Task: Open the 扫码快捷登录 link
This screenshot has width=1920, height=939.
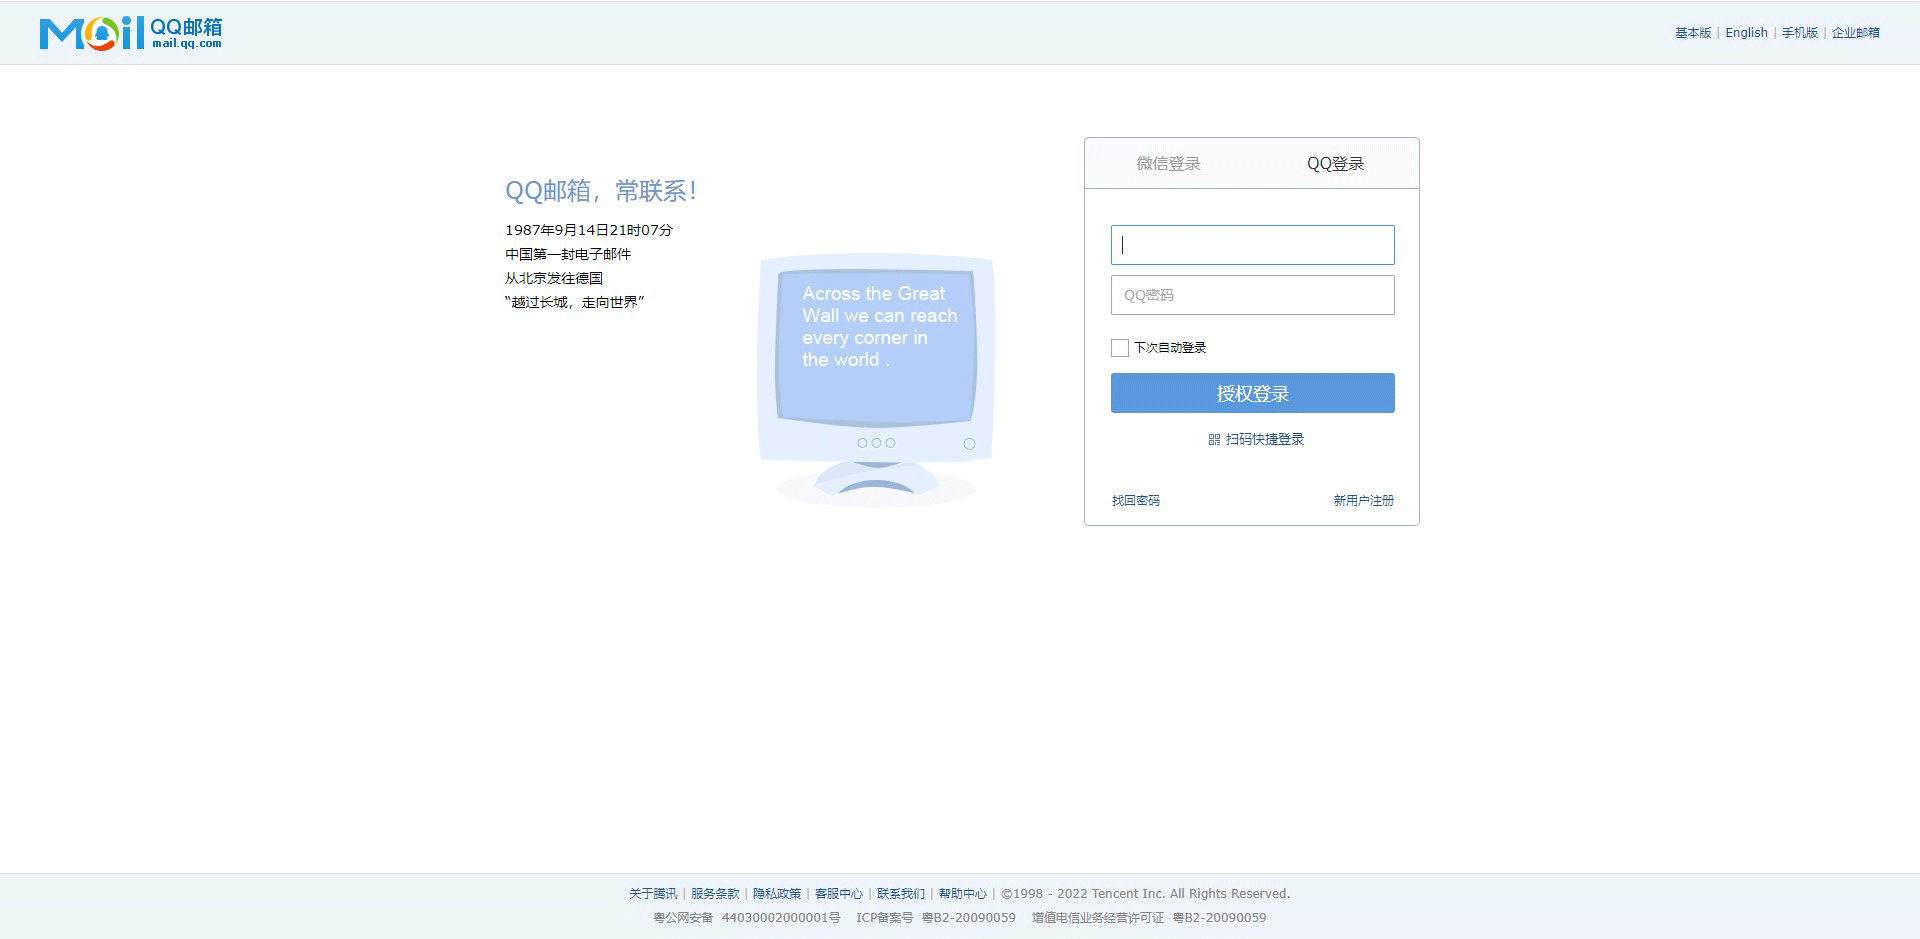Action: pyautogui.click(x=1265, y=440)
